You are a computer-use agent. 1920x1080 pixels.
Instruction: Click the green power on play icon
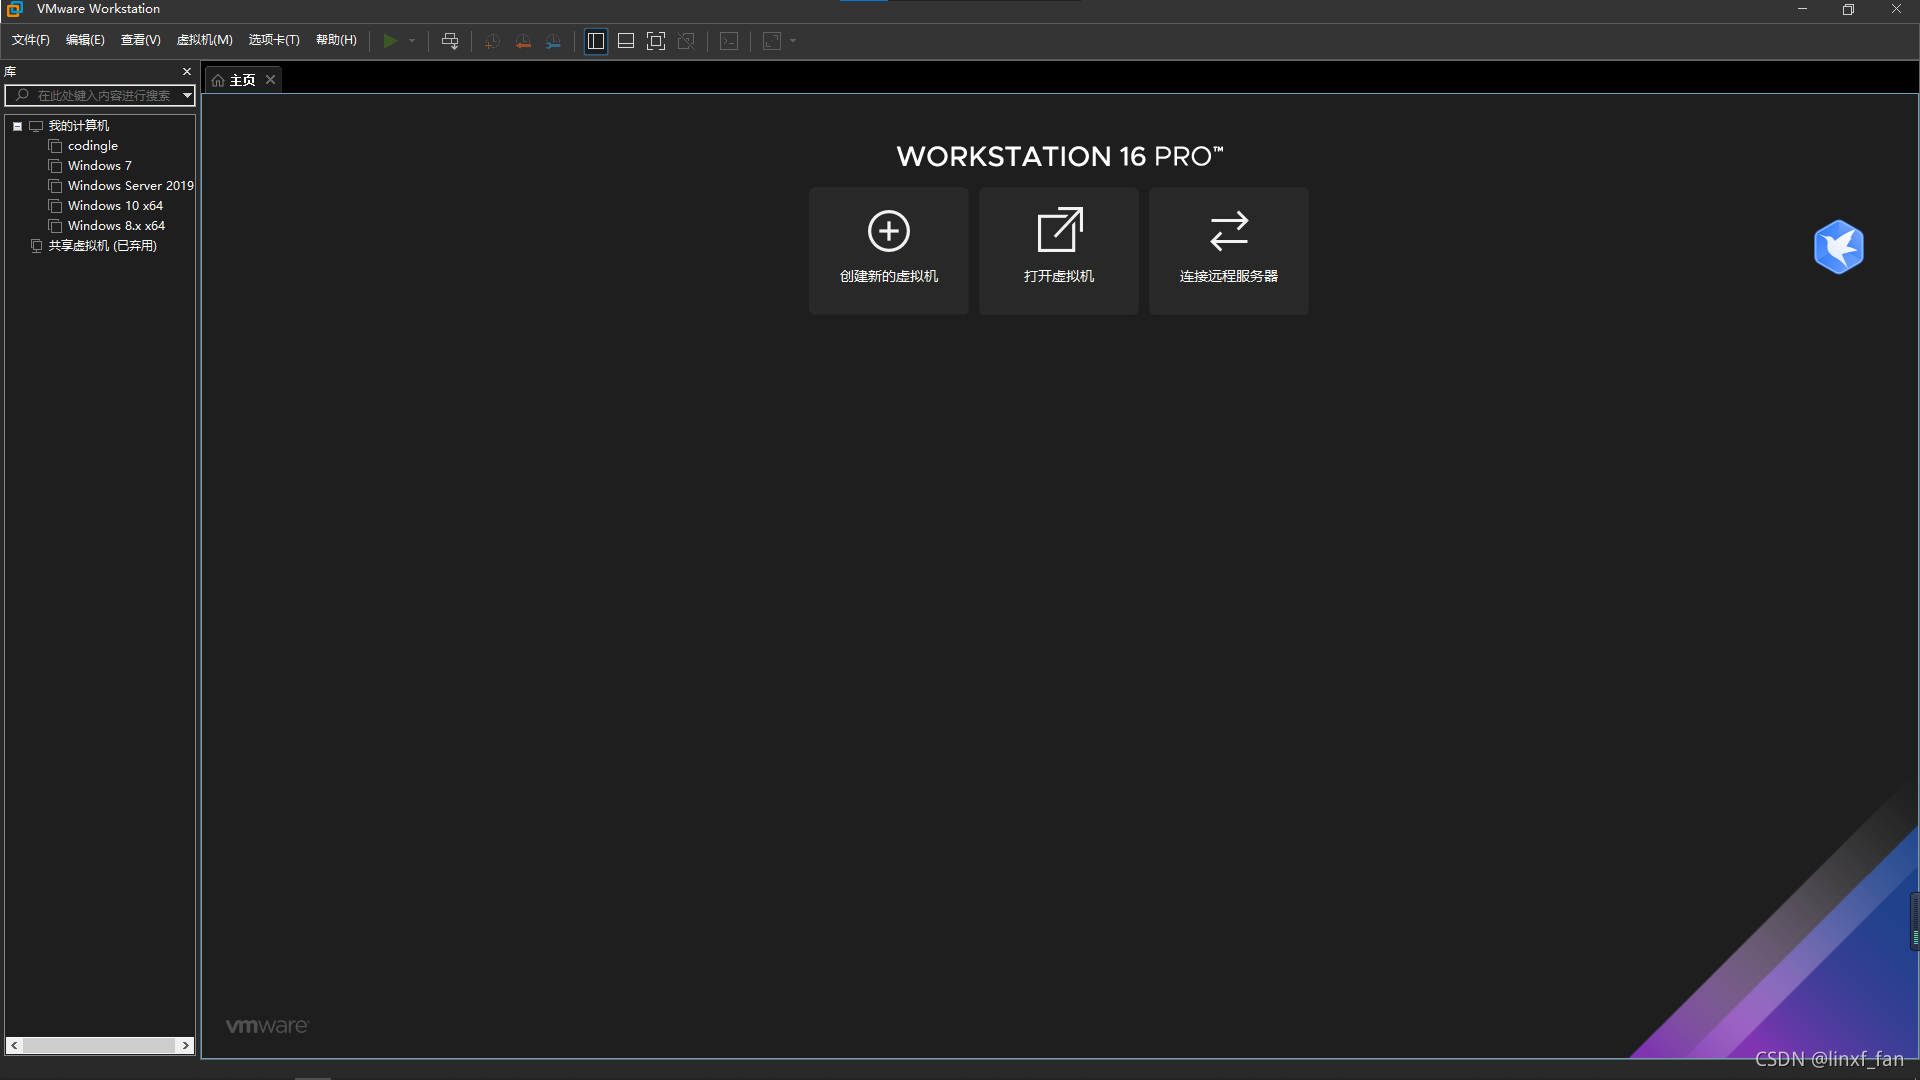point(390,41)
